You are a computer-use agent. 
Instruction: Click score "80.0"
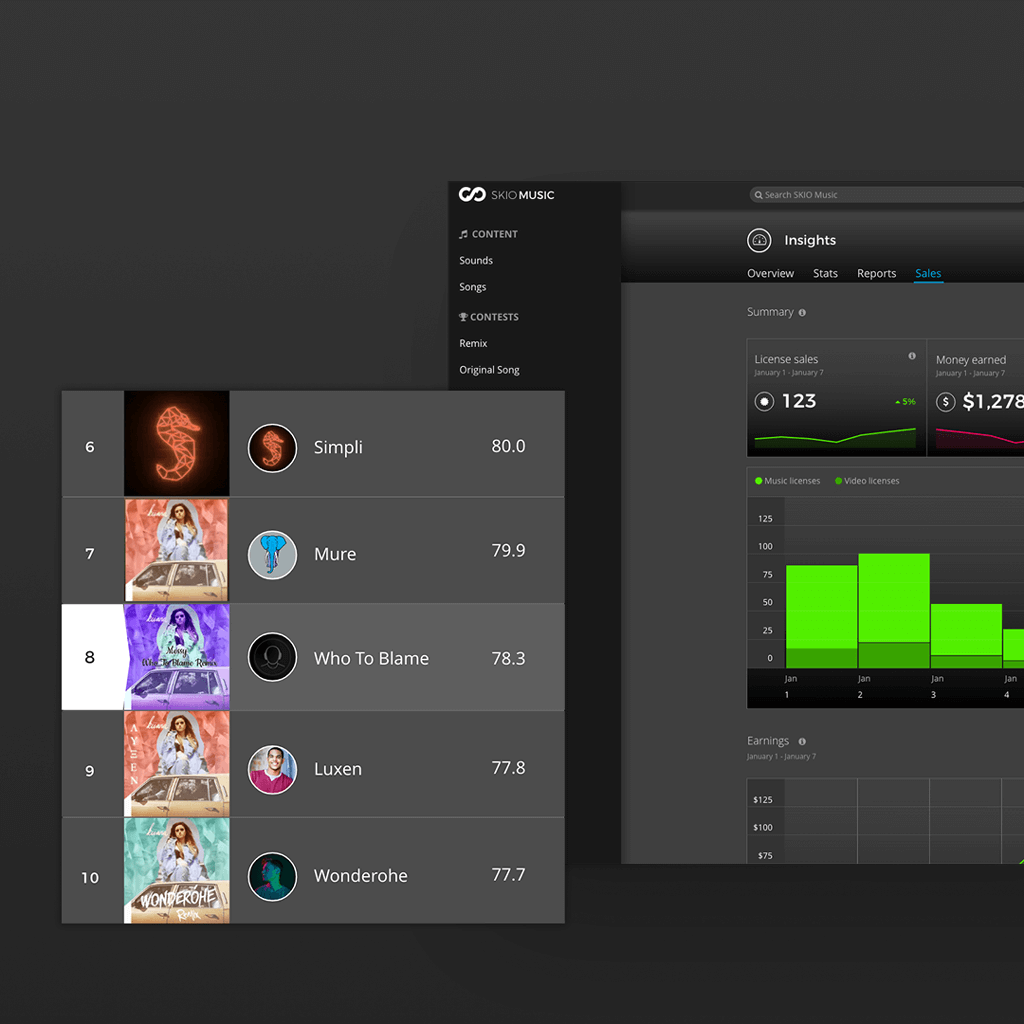[x=508, y=446]
